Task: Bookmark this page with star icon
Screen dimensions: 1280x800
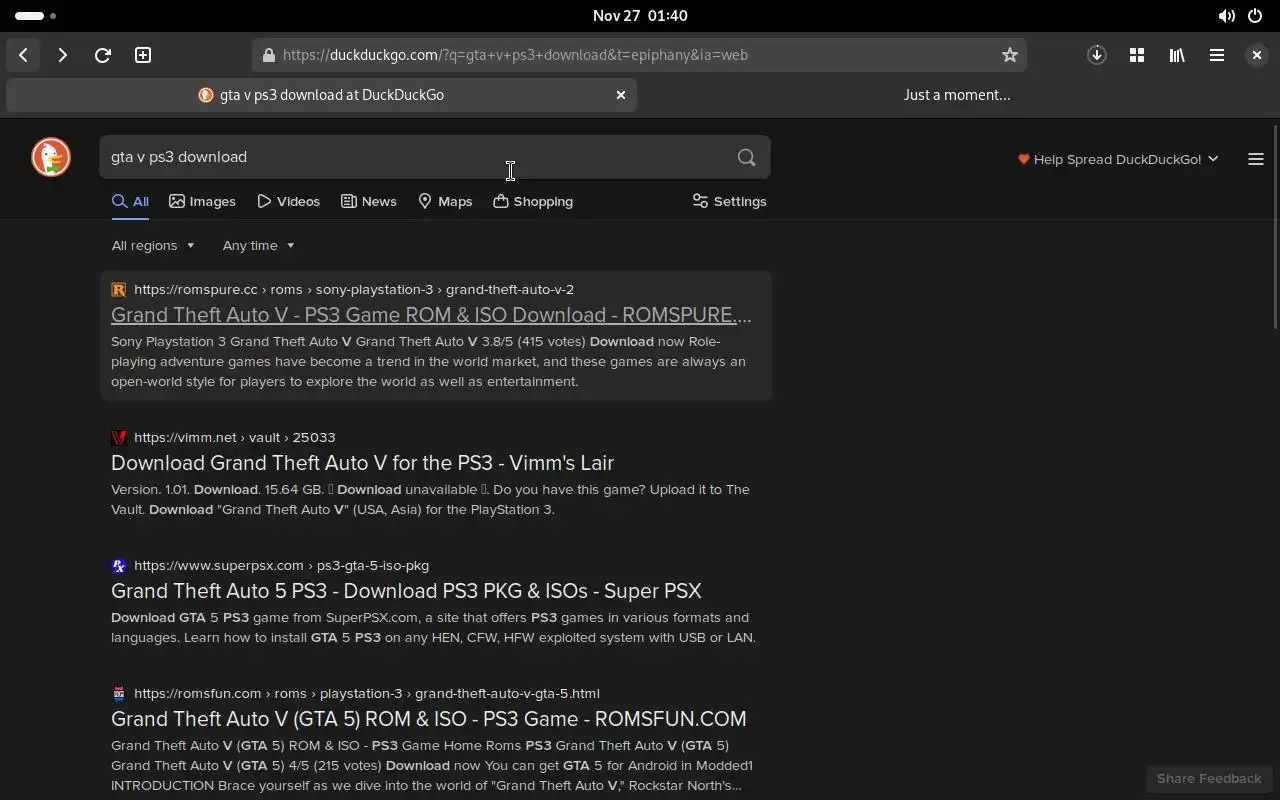Action: (x=1010, y=55)
